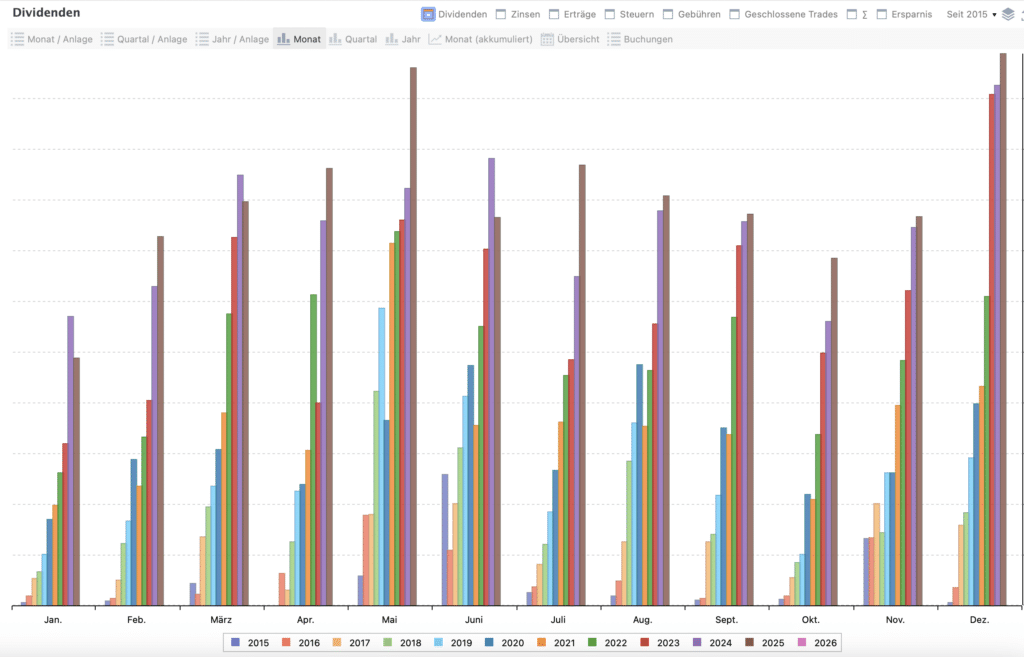Enable the Zinsen checkbox
The height and width of the screenshot is (657, 1024).
[x=502, y=14]
